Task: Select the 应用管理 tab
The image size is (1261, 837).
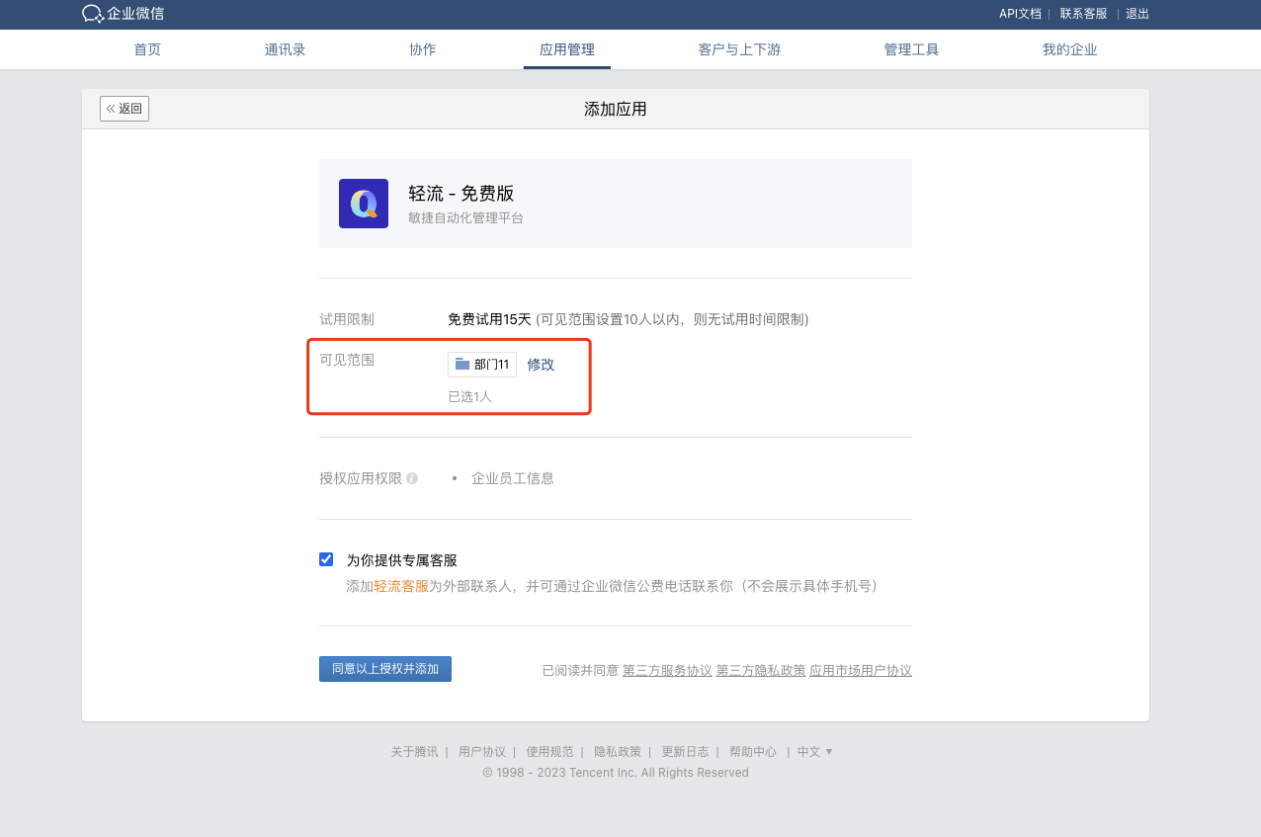Action: pos(567,49)
